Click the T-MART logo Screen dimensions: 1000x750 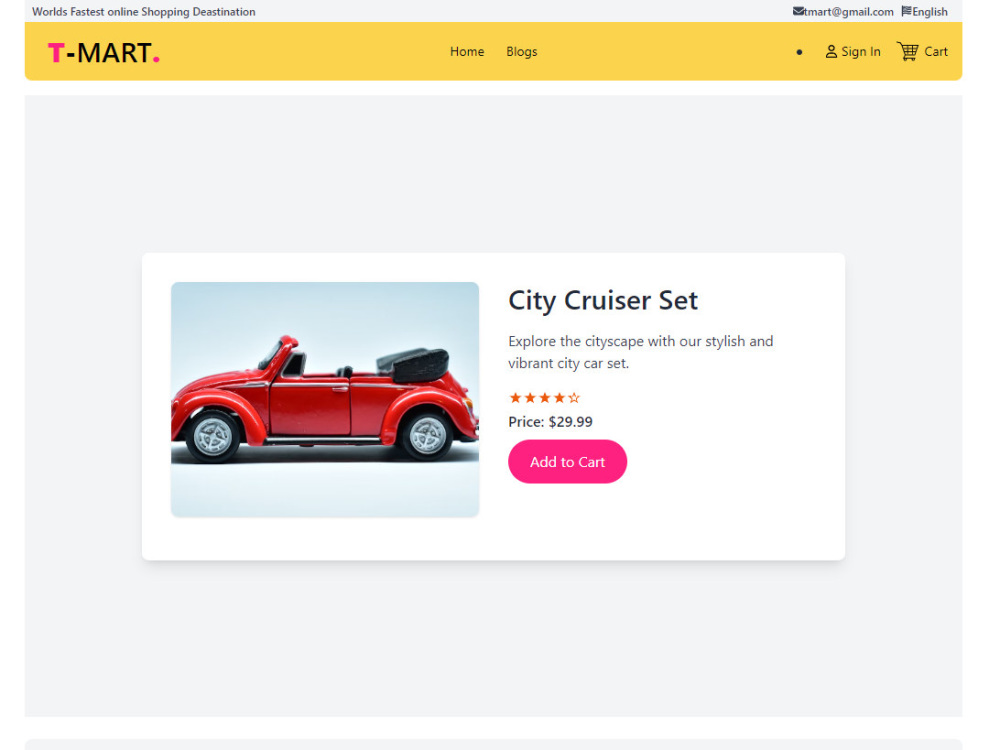click(x=103, y=52)
